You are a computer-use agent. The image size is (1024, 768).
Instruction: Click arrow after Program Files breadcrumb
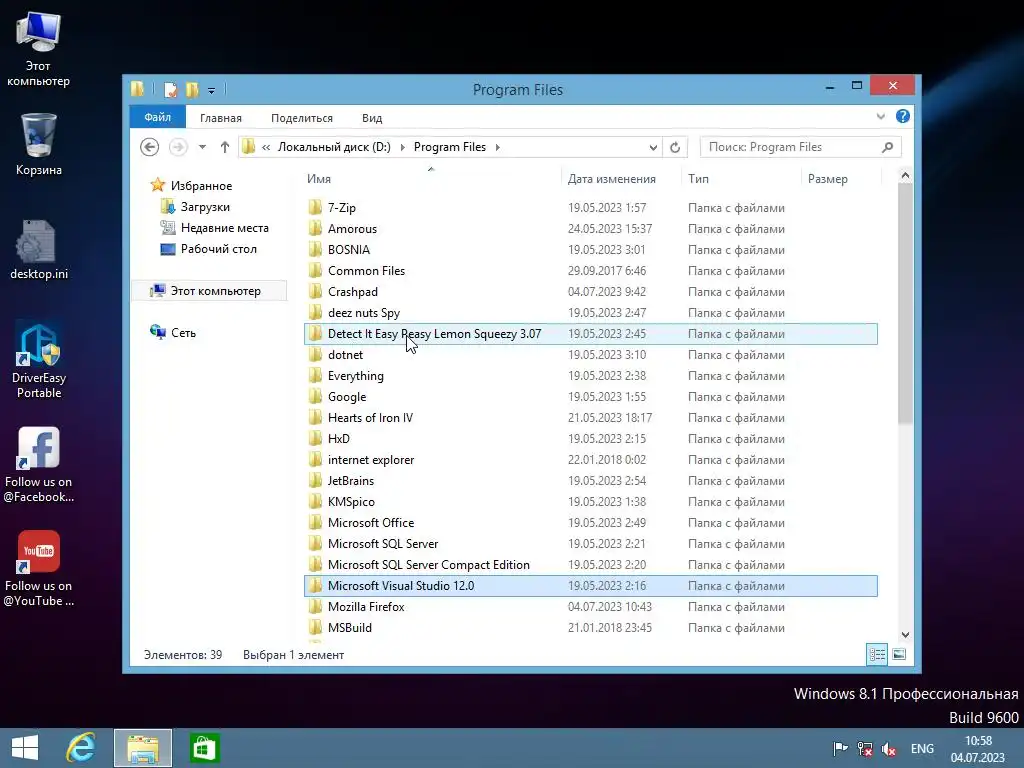click(x=498, y=147)
